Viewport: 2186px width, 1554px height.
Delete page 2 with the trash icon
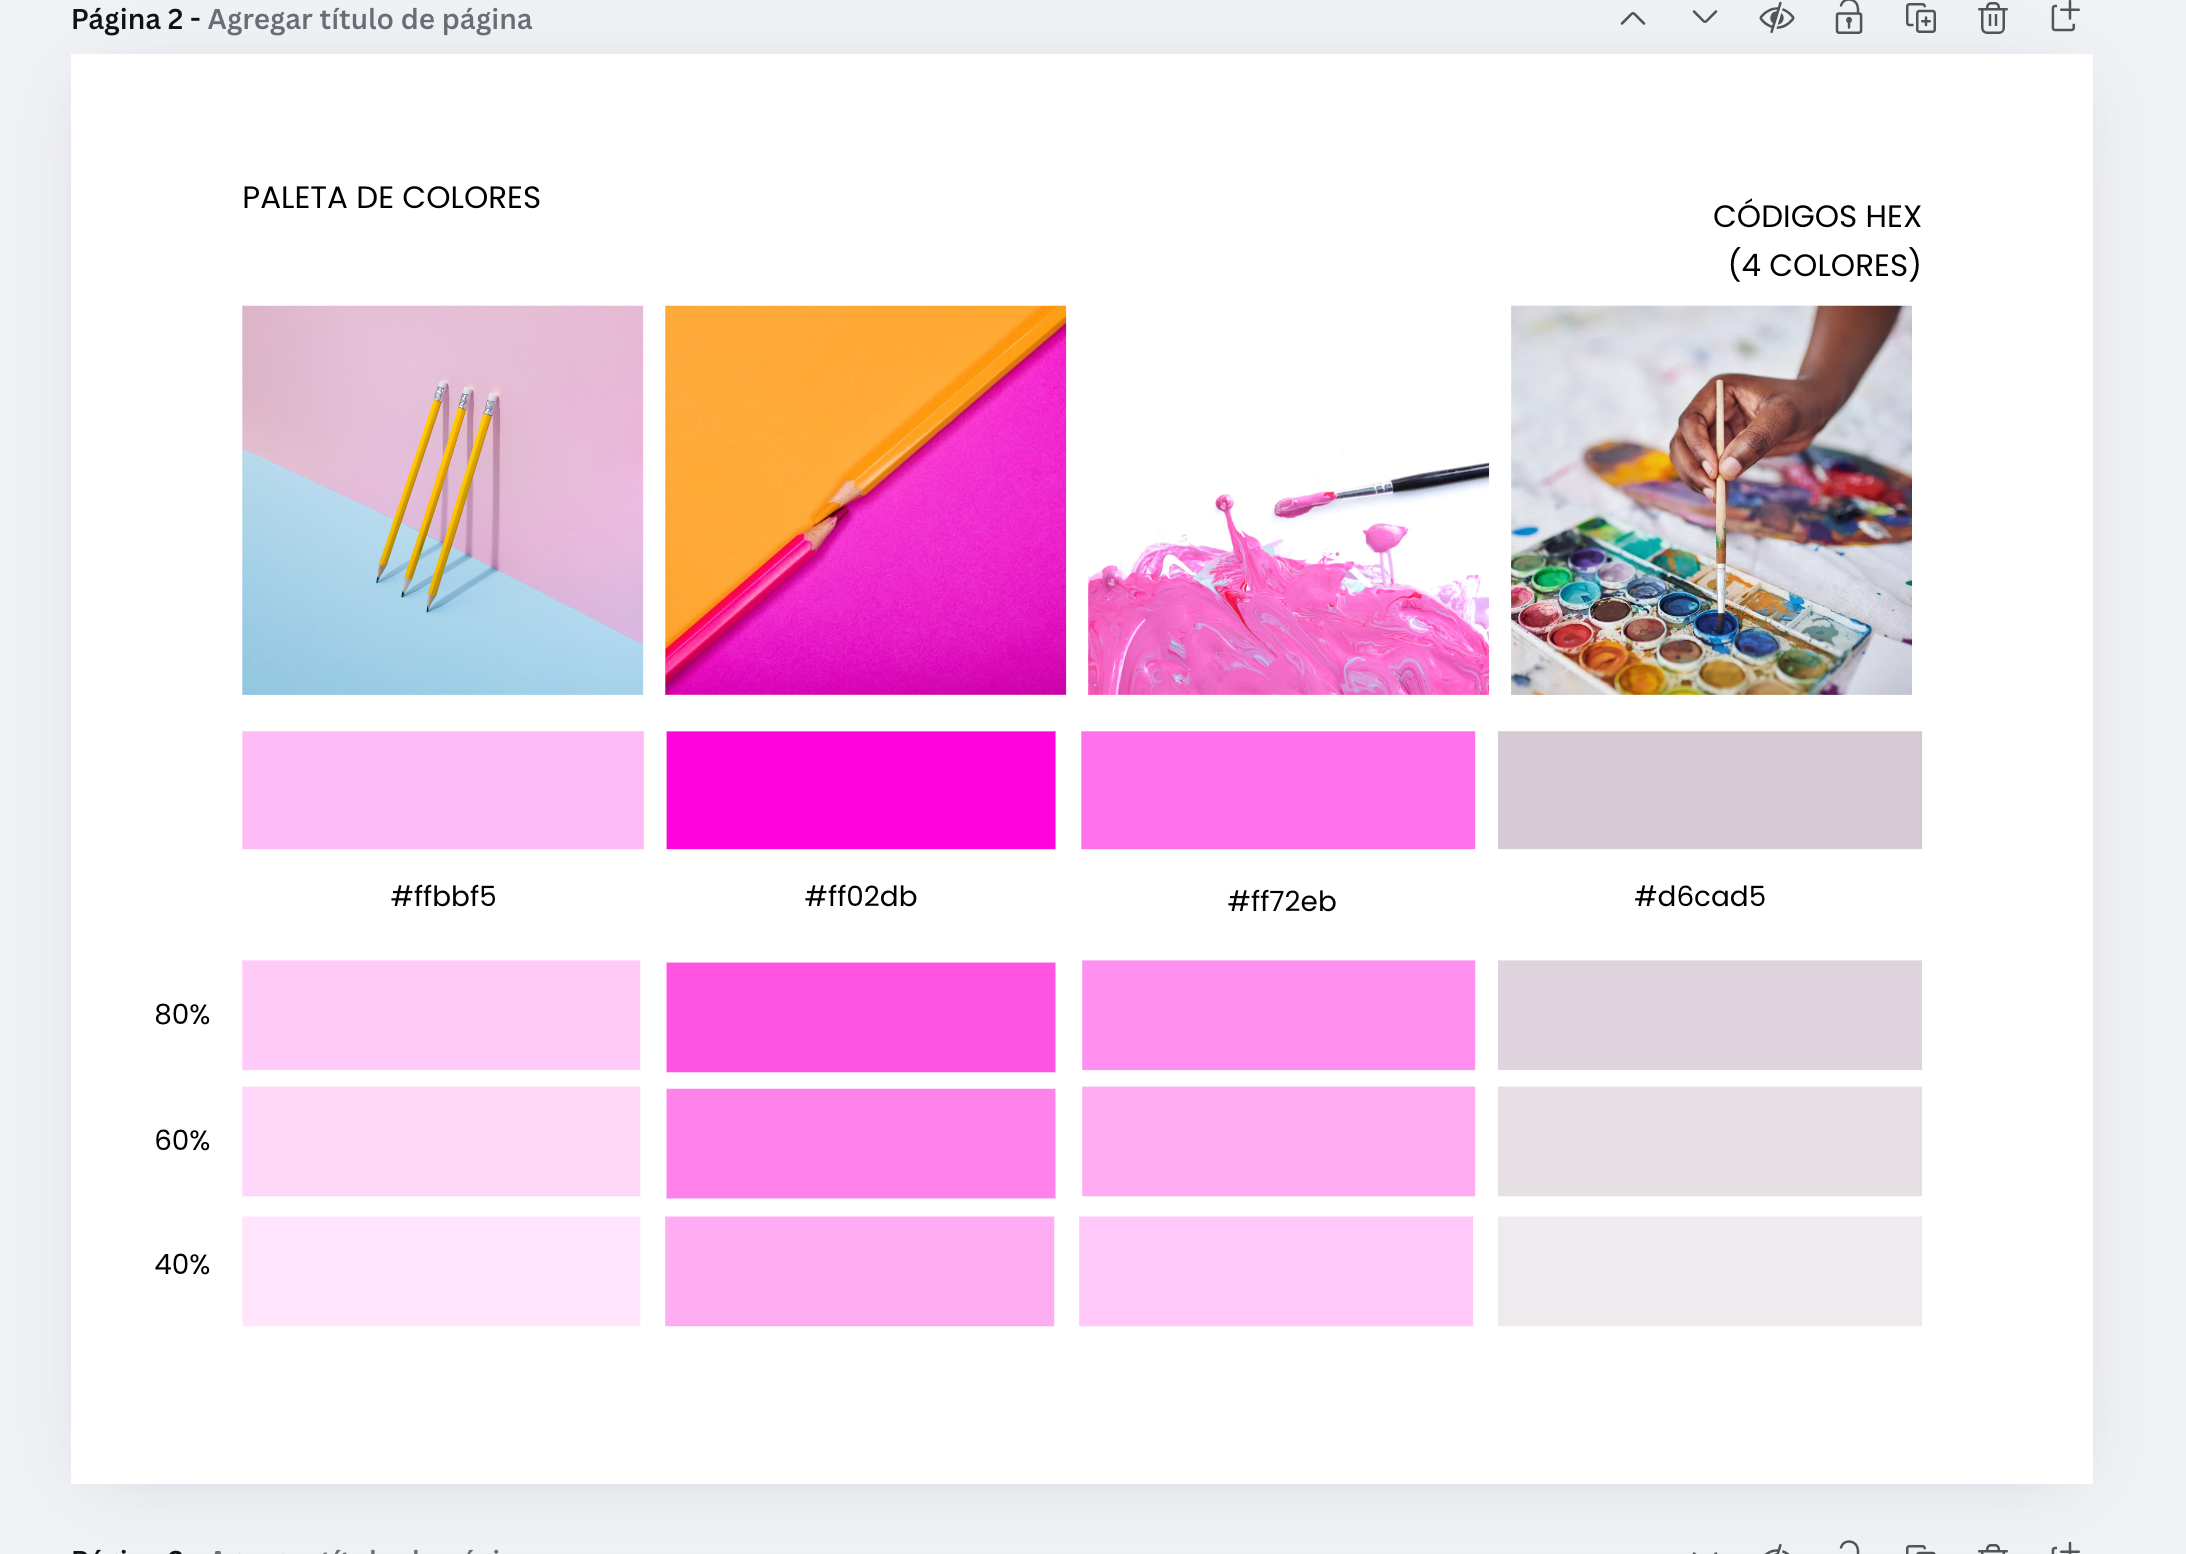pos(1992,18)
